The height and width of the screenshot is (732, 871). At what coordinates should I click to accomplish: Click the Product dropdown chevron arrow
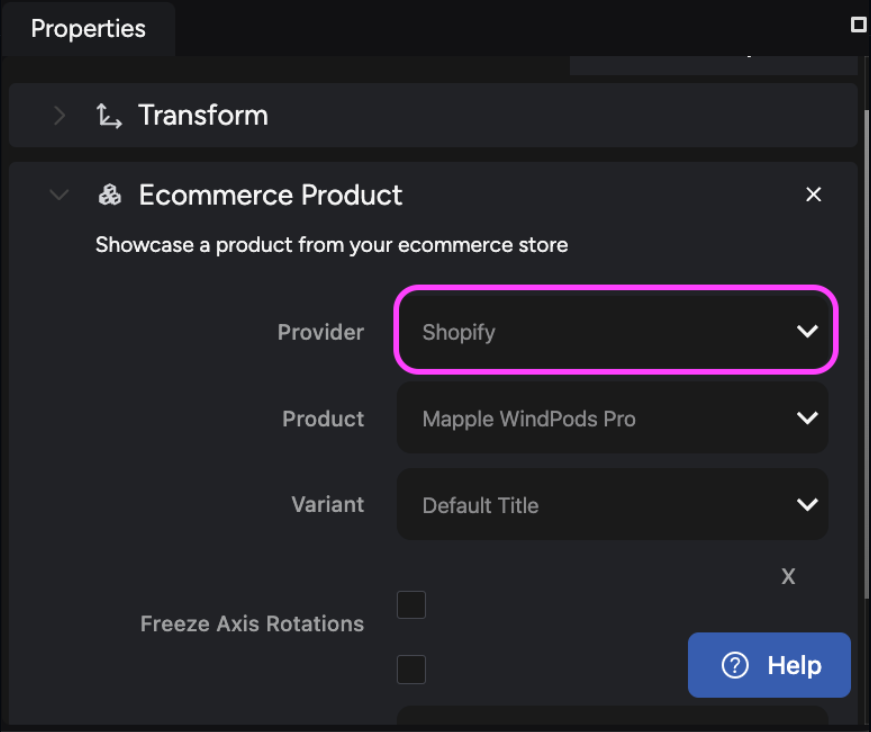click(807, 418)
